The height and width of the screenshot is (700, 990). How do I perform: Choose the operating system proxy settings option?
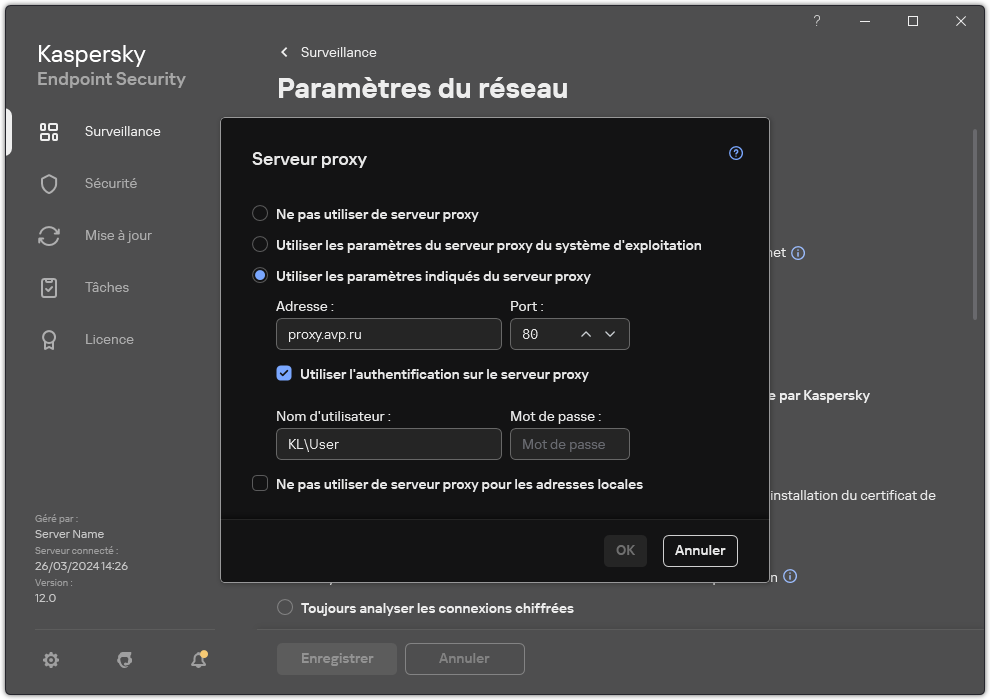click(x=260, y=245)
